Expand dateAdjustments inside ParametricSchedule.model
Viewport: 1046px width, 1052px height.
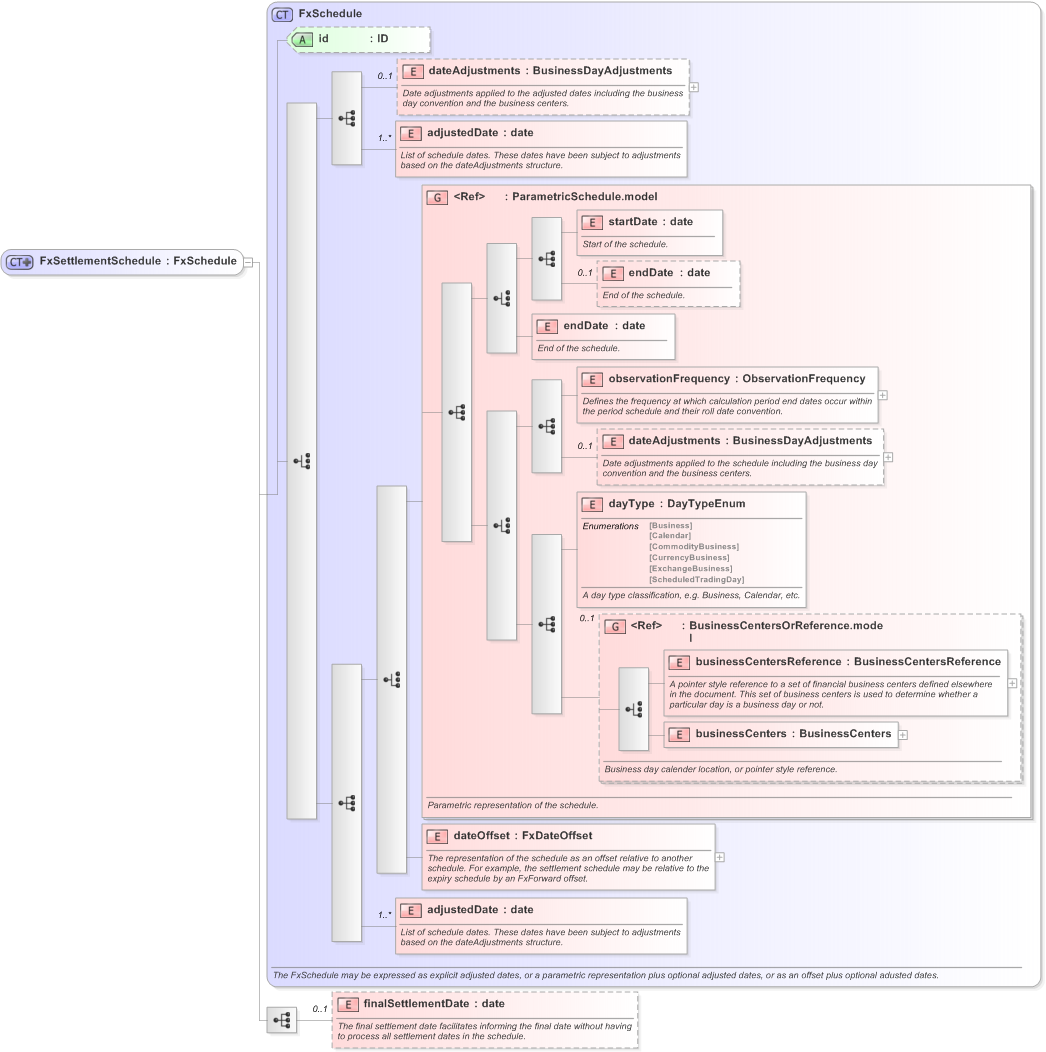(x=888, y=457)
